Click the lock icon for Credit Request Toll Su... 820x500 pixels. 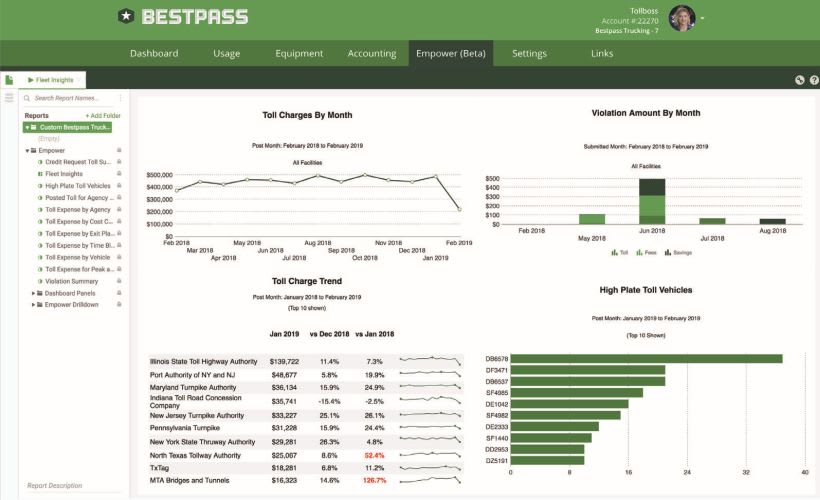[x=119, y=162]
